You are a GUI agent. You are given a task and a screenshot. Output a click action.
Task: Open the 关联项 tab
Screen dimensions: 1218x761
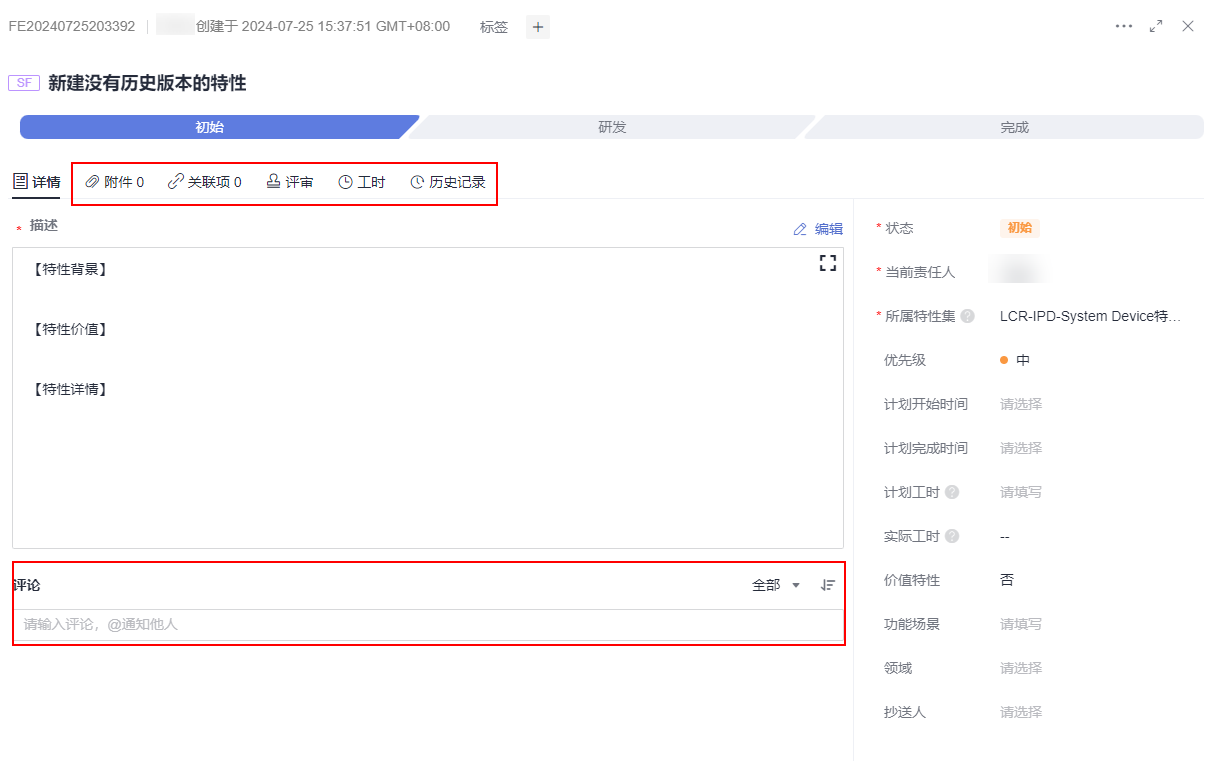coord(205,182)
